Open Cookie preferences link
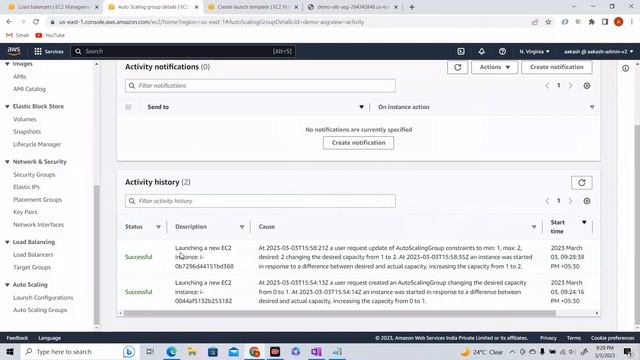This screenshot has height=360, width=640. click(612, 338)
